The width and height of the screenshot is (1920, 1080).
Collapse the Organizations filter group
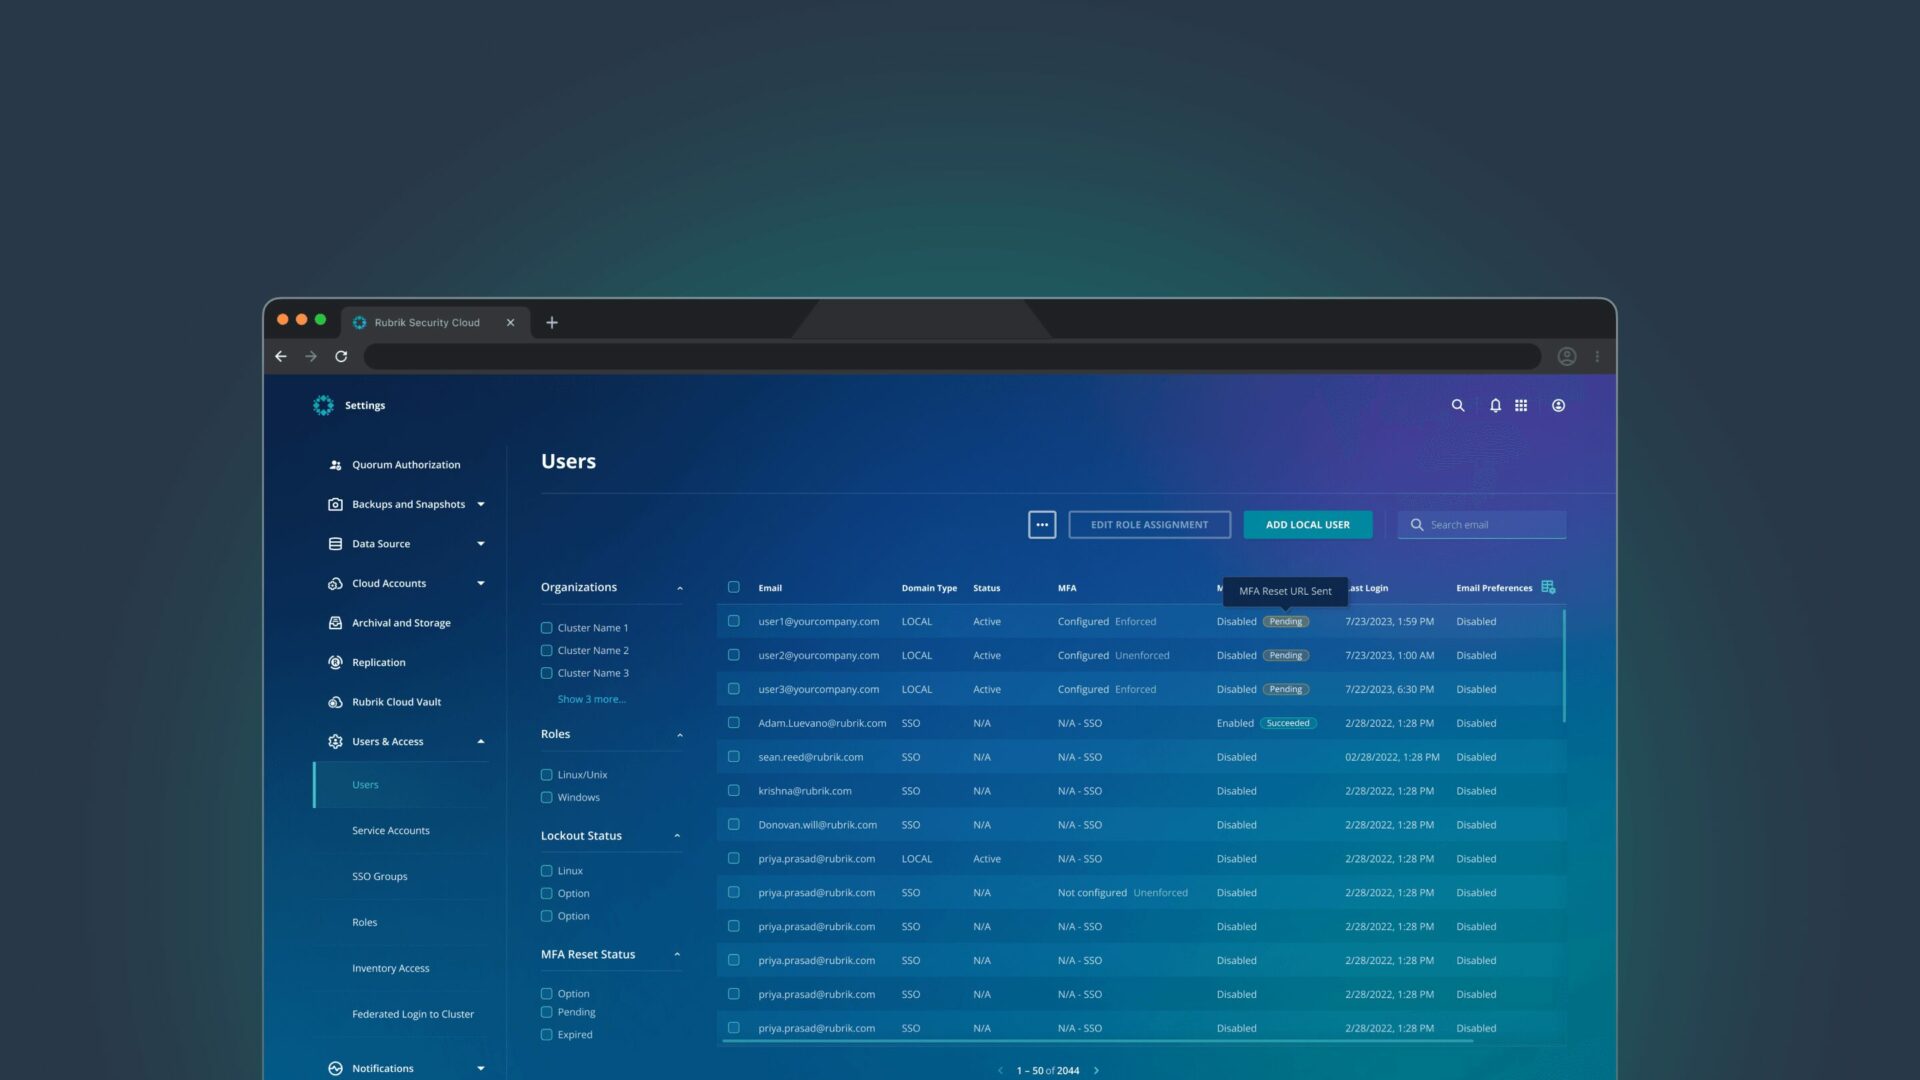pyautogui.click(x=679, y=588)
